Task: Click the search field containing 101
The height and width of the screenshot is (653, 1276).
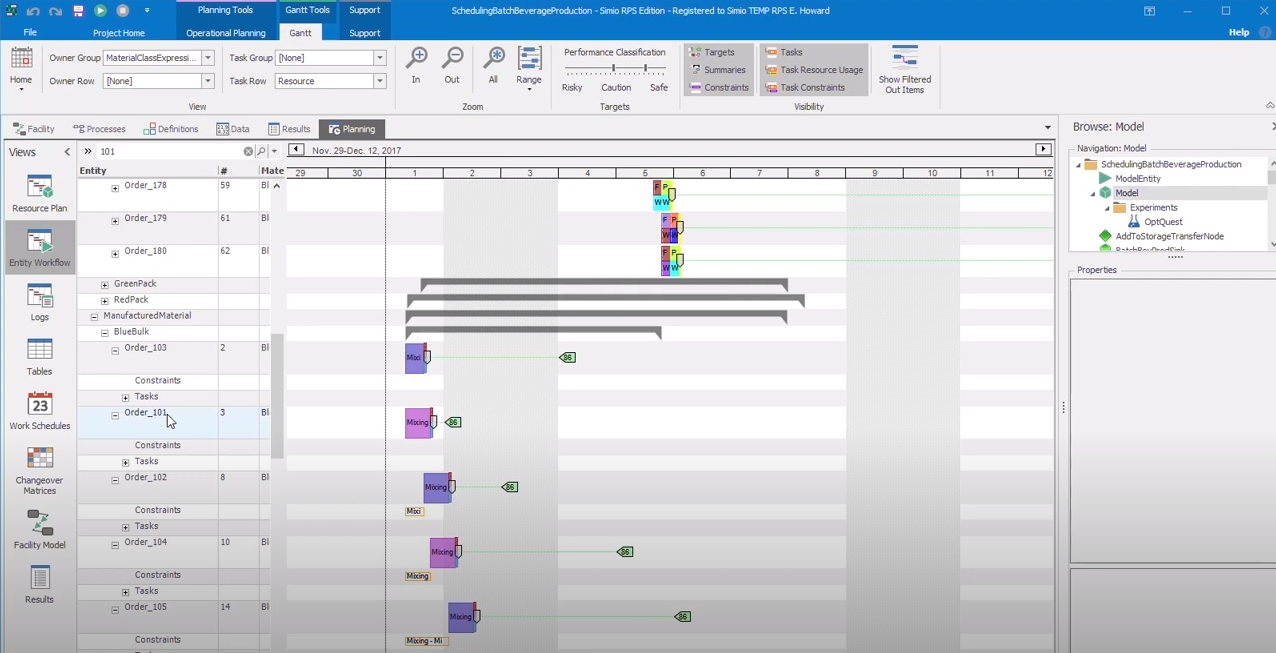Action: 168,151
